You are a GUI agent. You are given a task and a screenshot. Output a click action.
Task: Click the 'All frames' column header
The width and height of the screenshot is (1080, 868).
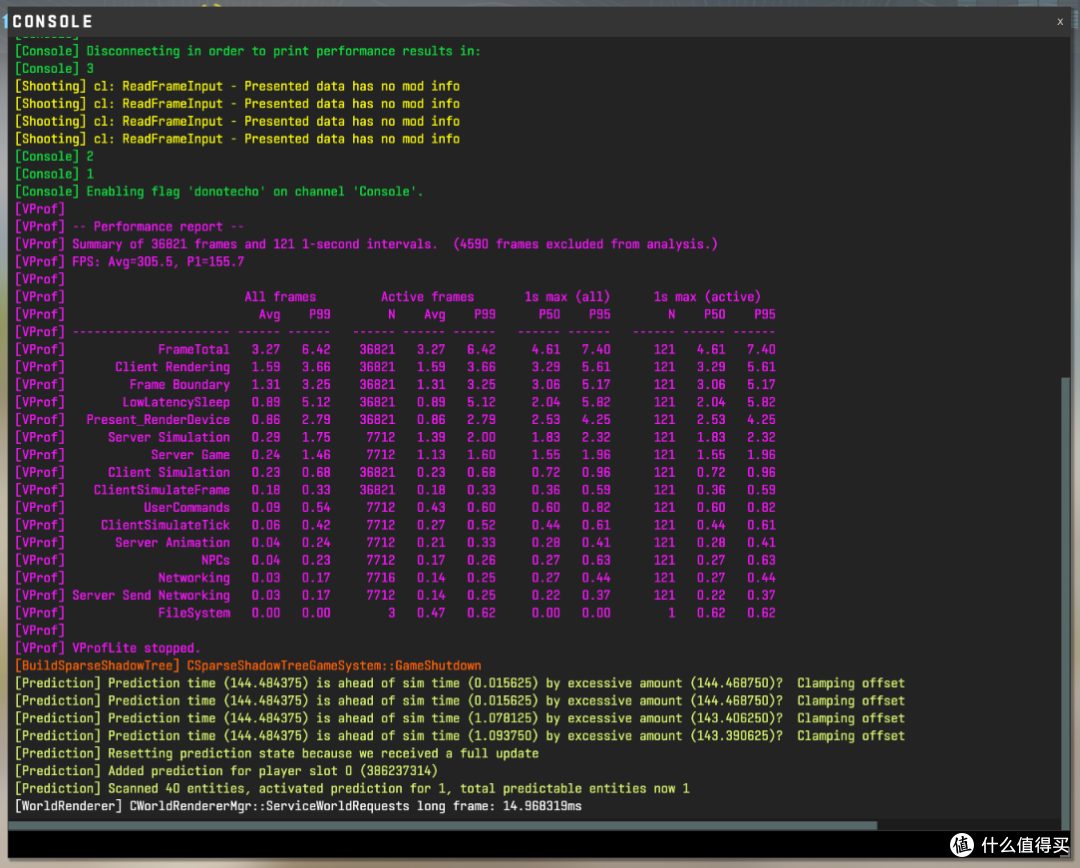tap(280, 297)
